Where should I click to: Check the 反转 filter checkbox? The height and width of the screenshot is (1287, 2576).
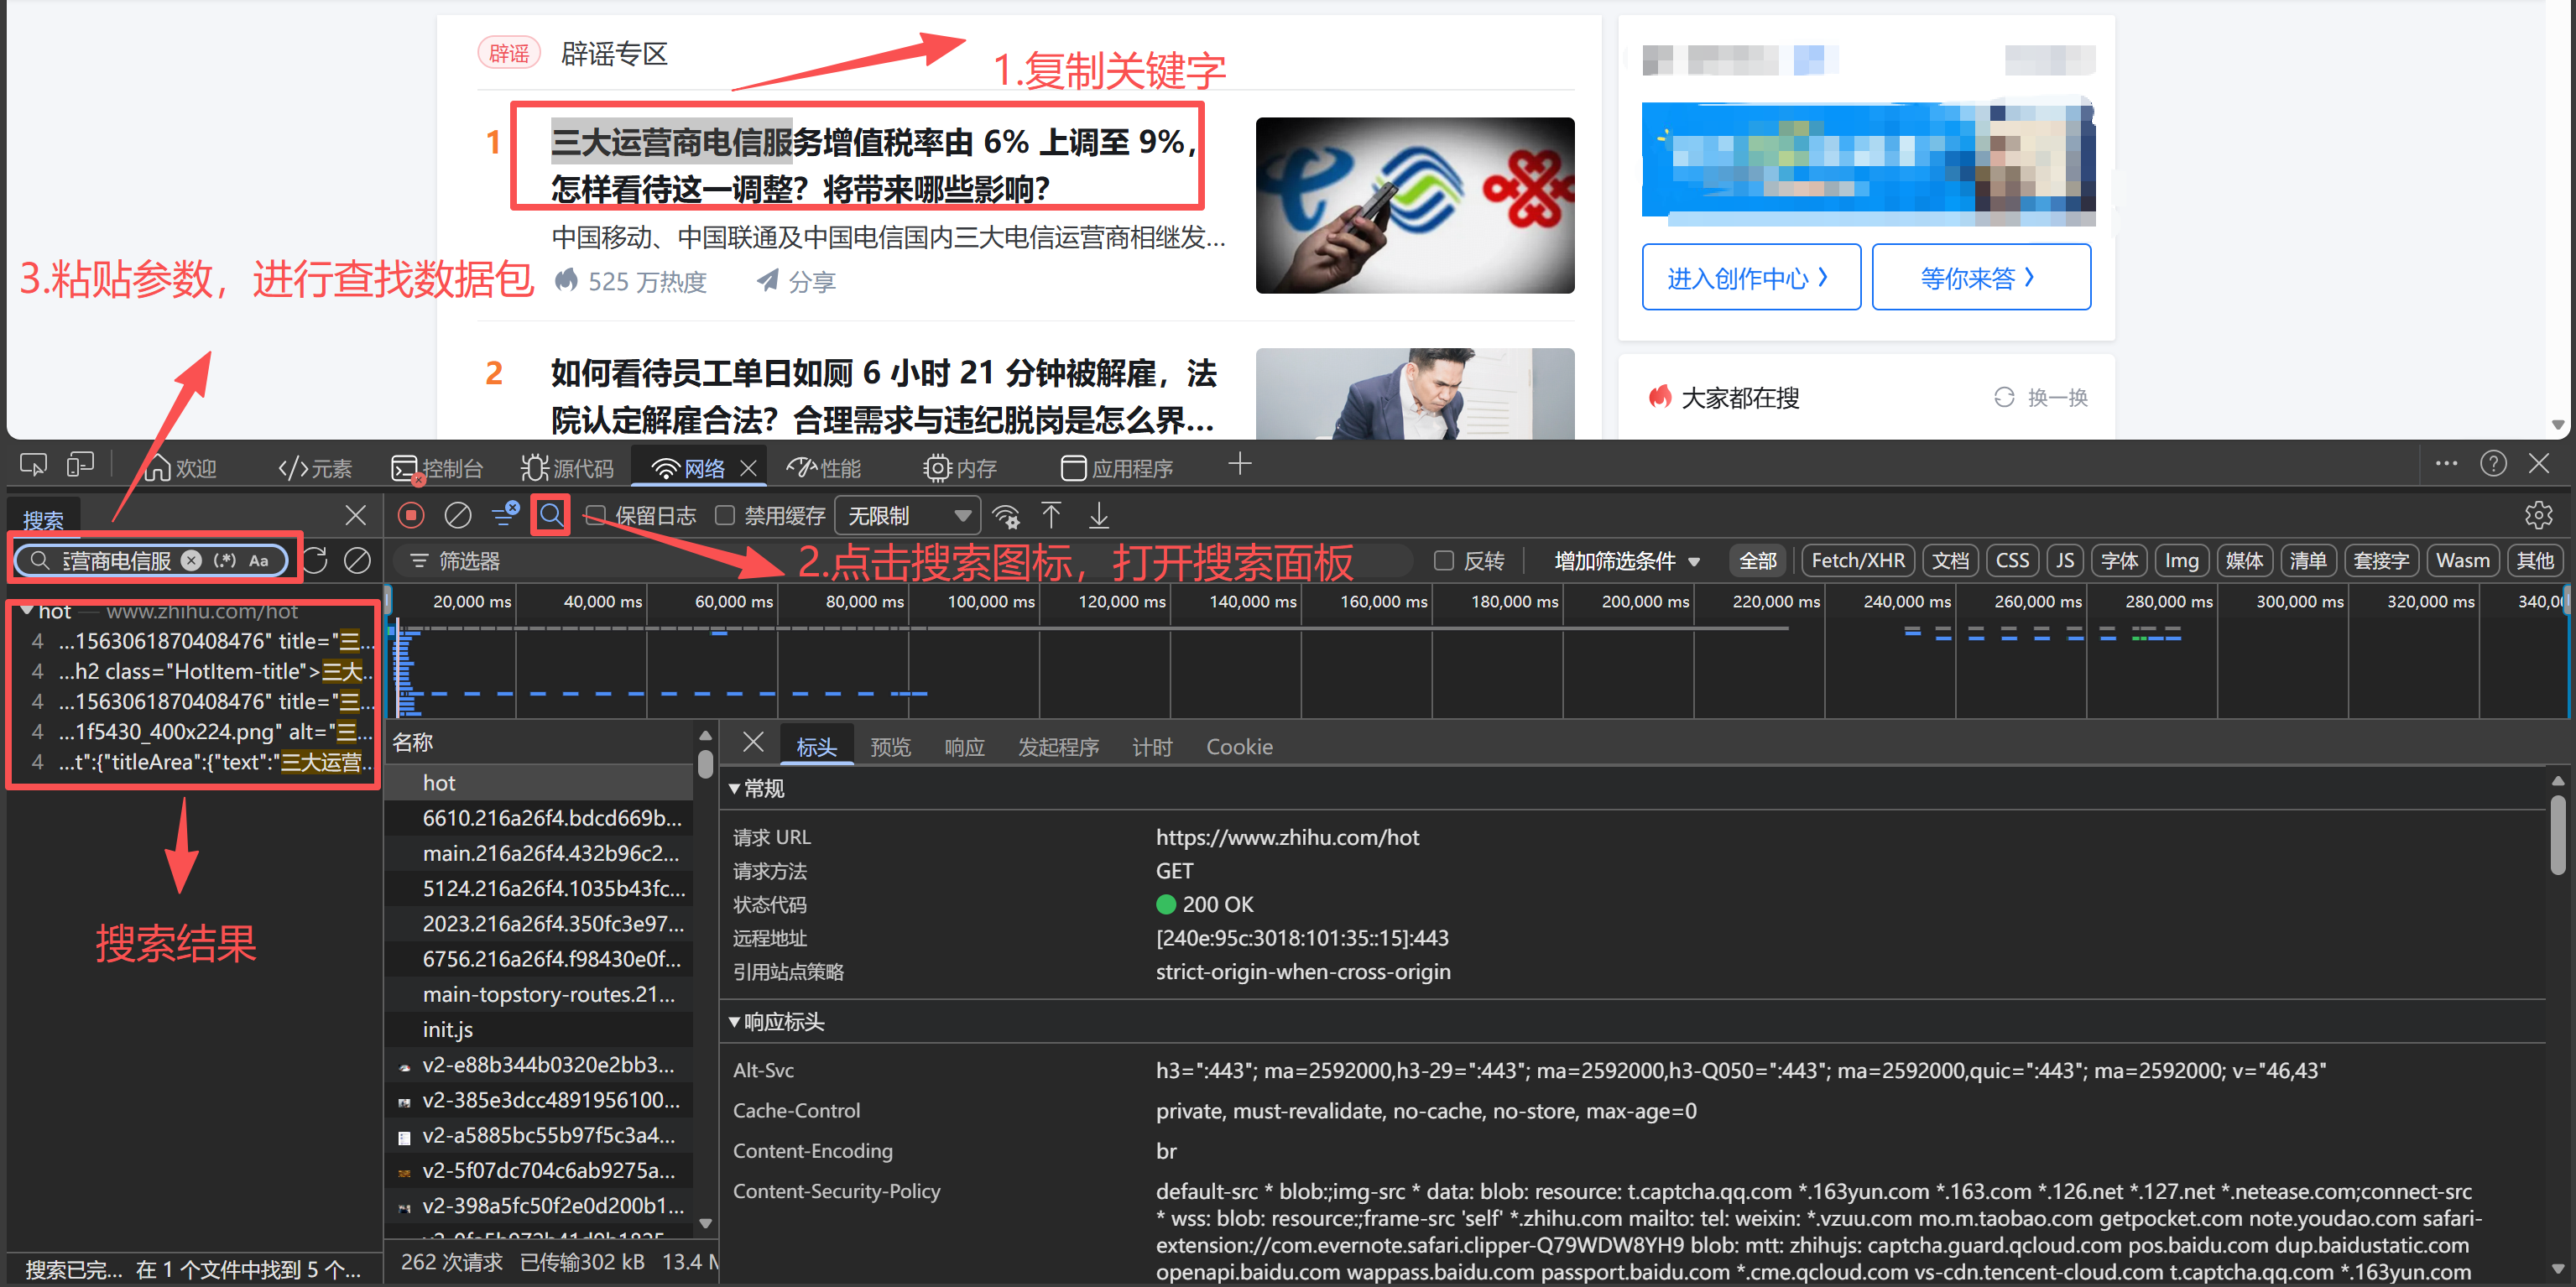(1443, 561)
